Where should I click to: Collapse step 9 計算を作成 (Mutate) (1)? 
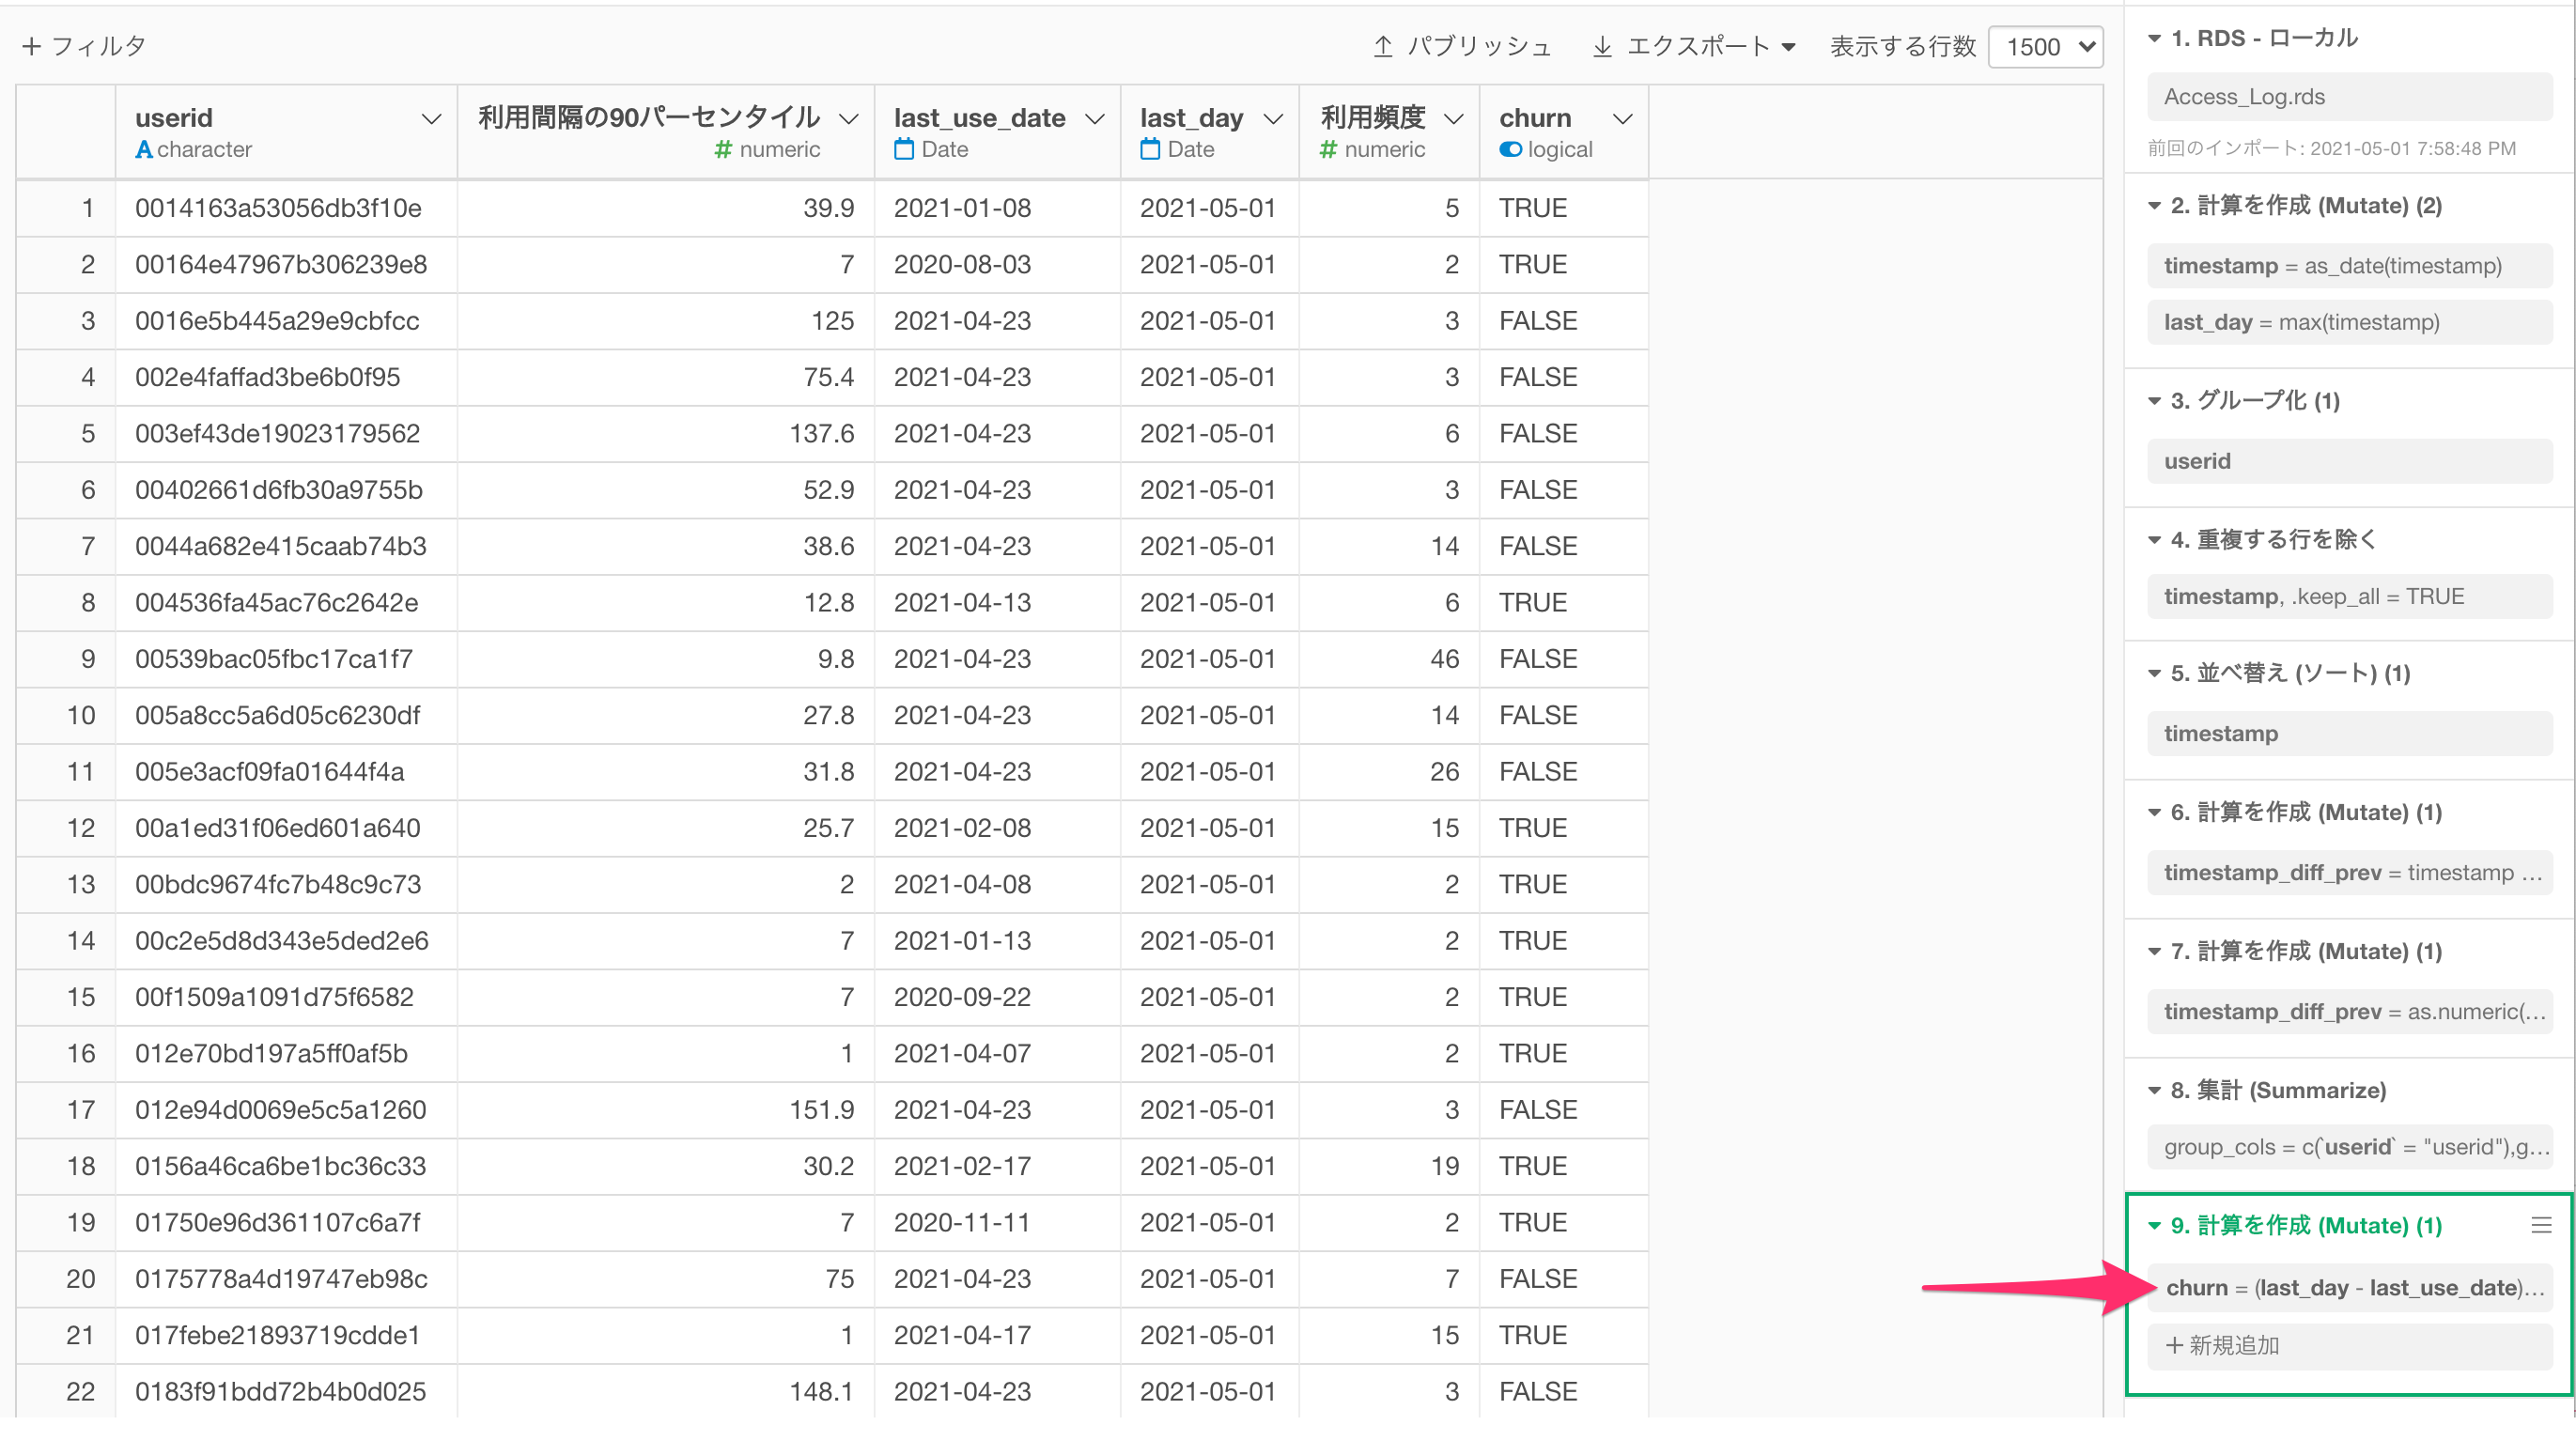pyautogui.click(x=2155, y=1225)
